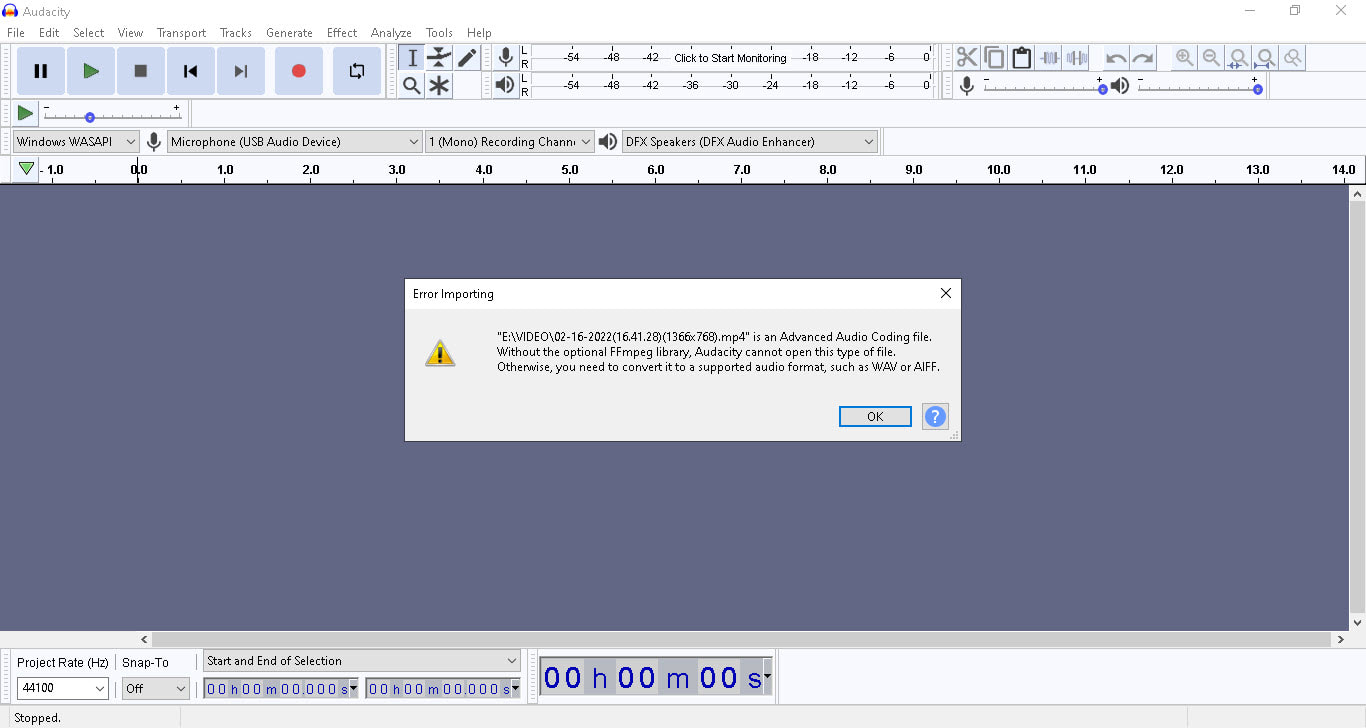Viewport: 1366px width, 728px height.
Task: Open the 1 (Mono) Recording Channel dropdown
Action: [x=510, y=142]
